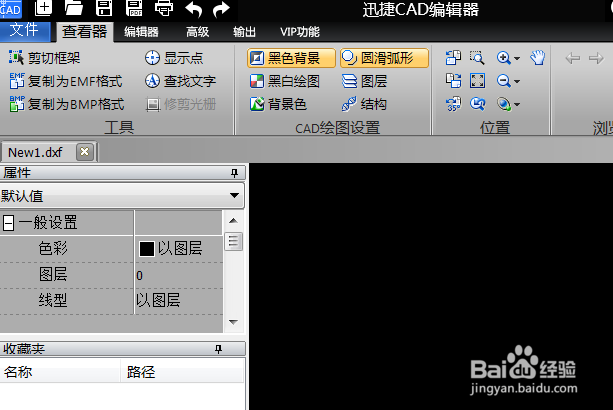613x410 pixels.
Task: Click the browse back arrow
Action: pyautogui.click(x=573, y=59)
